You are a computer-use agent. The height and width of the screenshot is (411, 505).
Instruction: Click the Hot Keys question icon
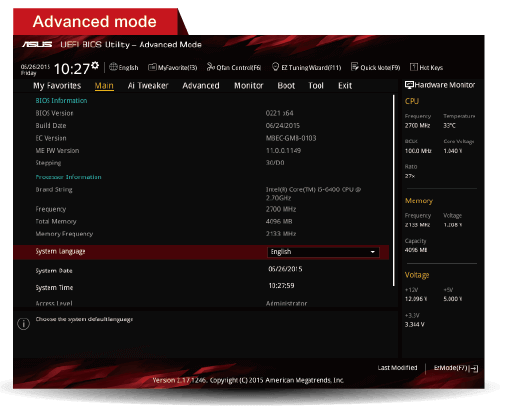414,67
